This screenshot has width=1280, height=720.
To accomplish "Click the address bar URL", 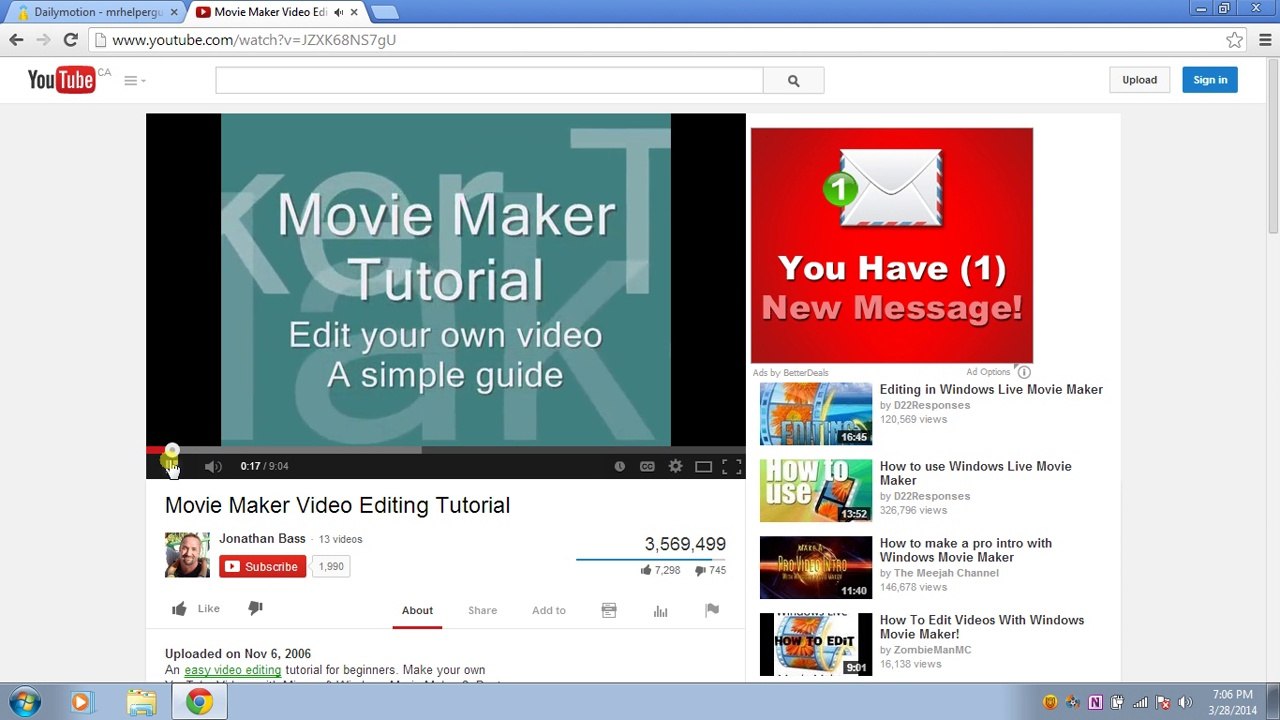I will point(254,40).
